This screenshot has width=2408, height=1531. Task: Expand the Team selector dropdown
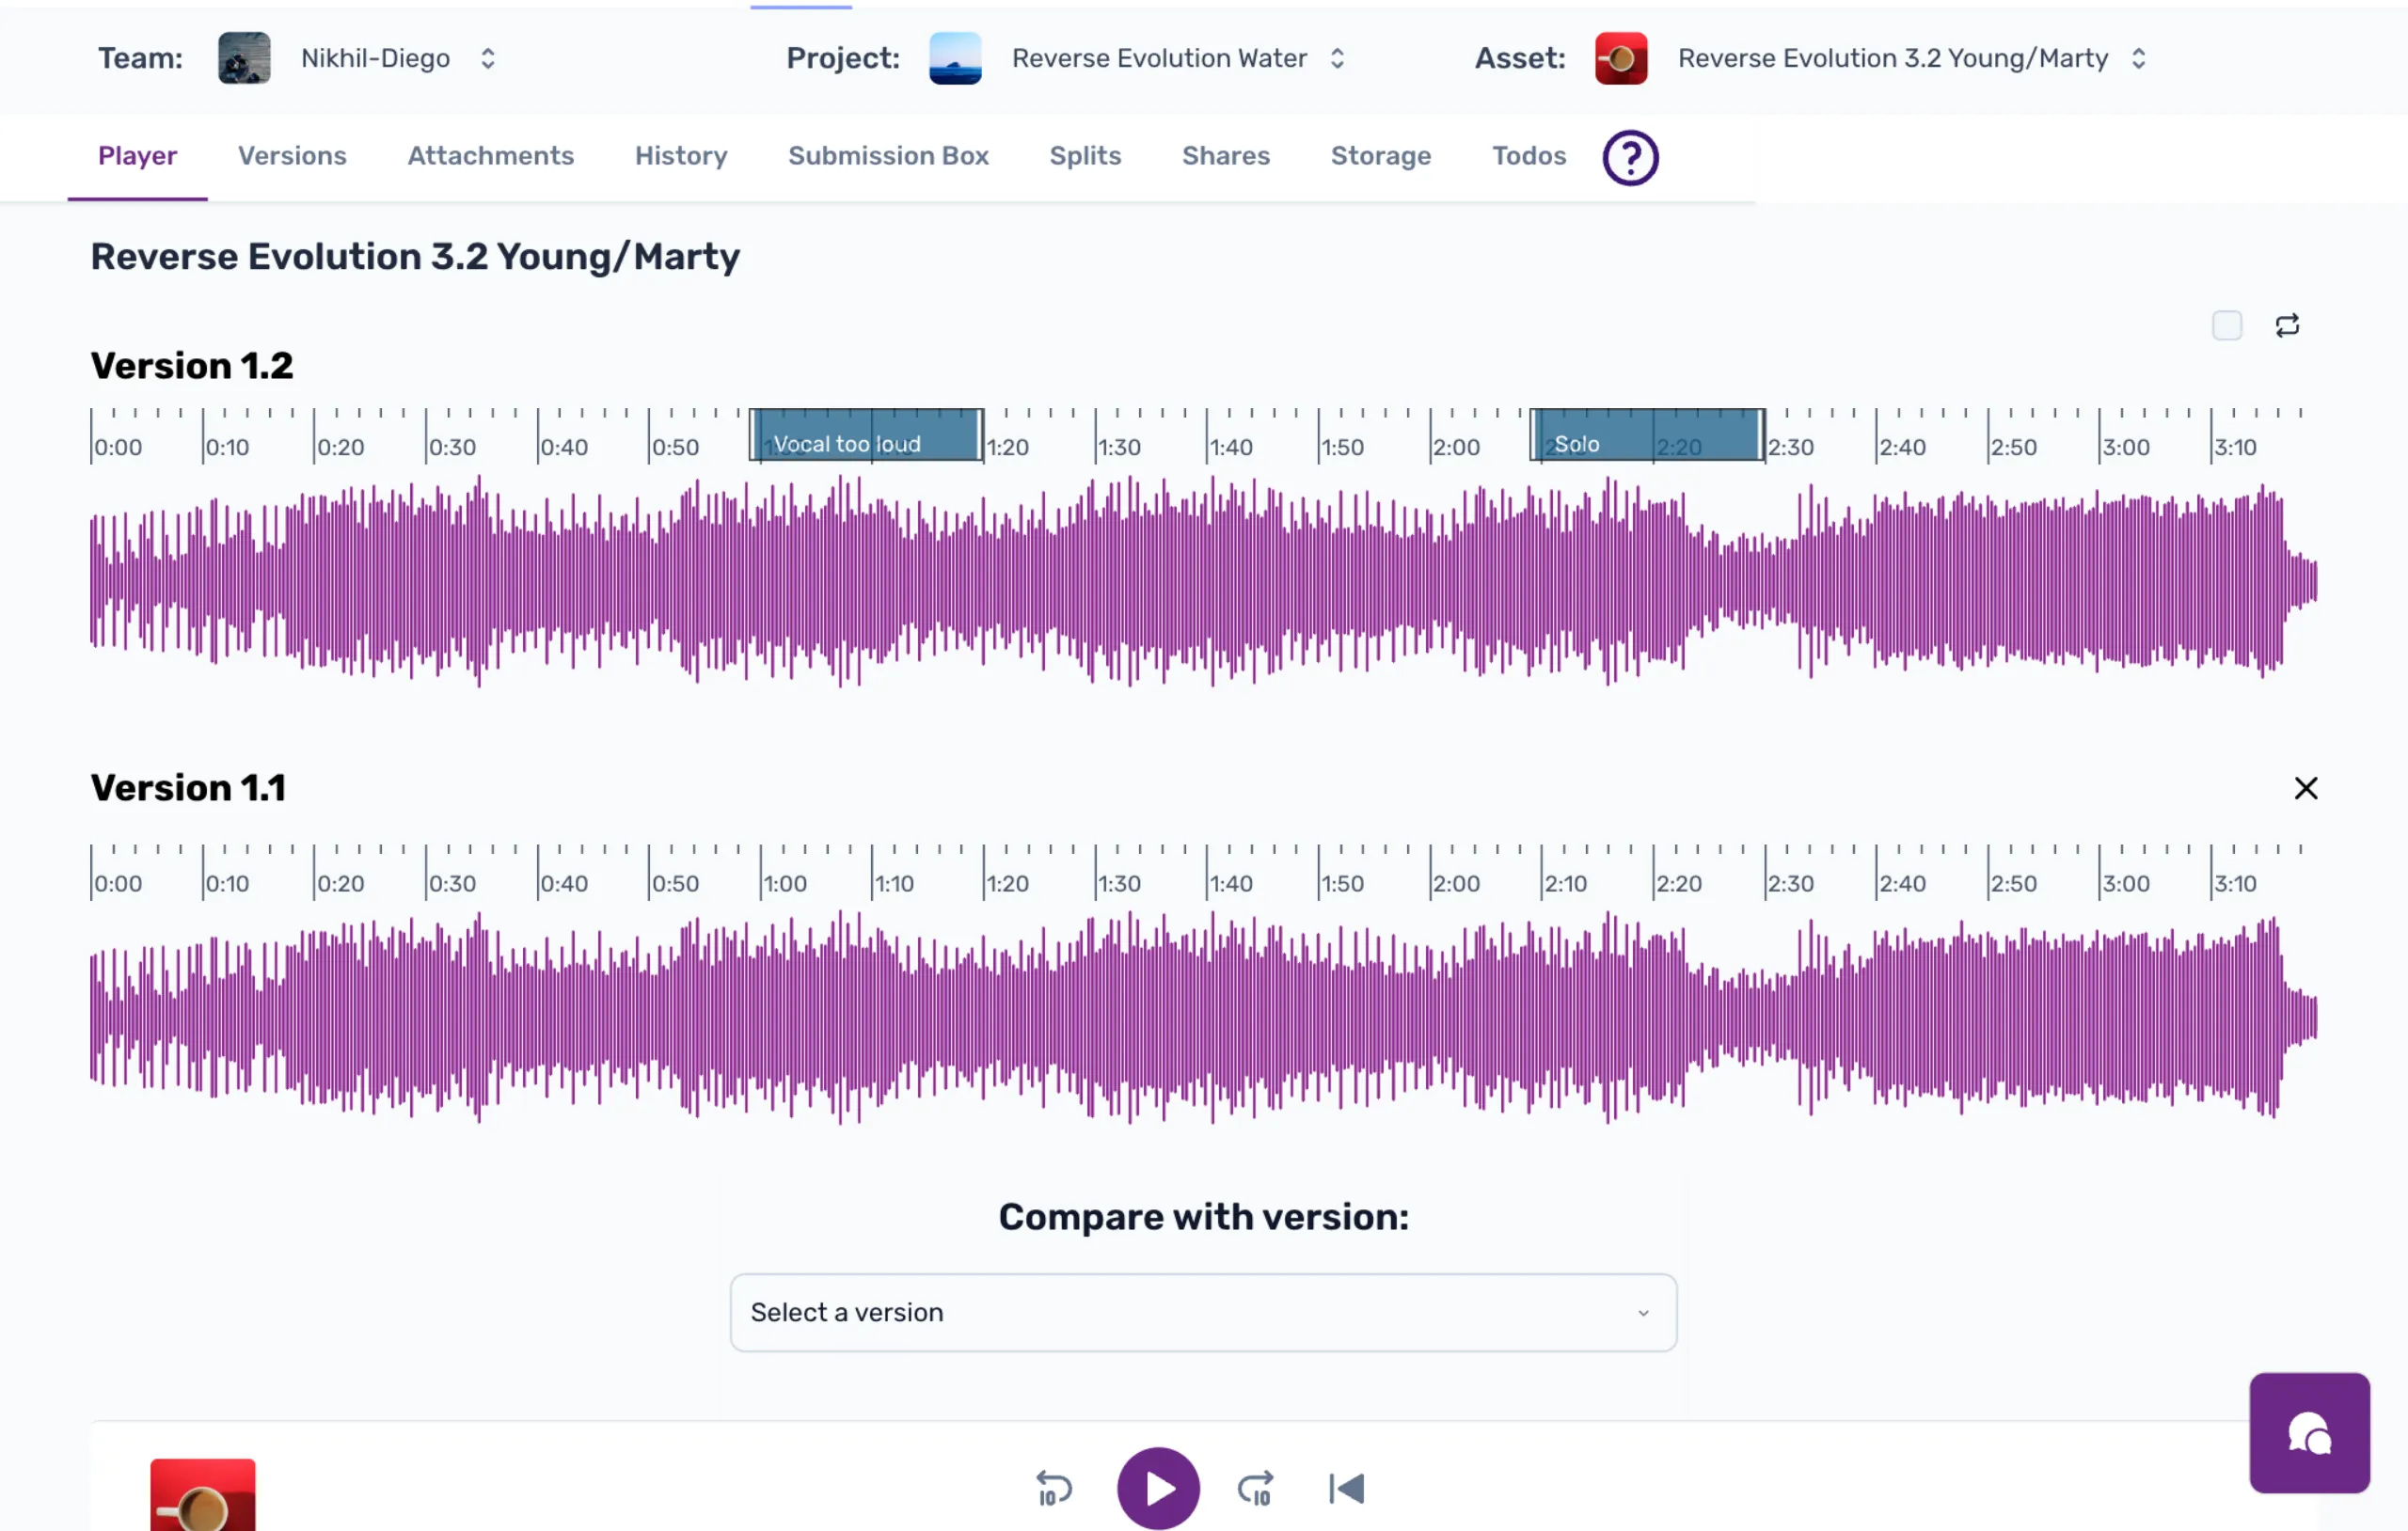[x=487, y=58]
